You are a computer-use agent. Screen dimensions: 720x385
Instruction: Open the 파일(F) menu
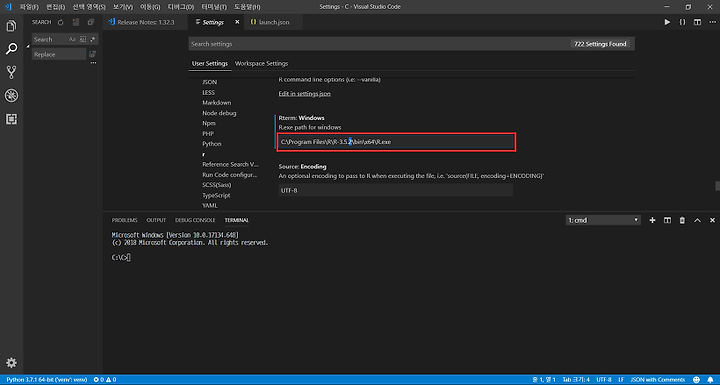coord(29,7)
